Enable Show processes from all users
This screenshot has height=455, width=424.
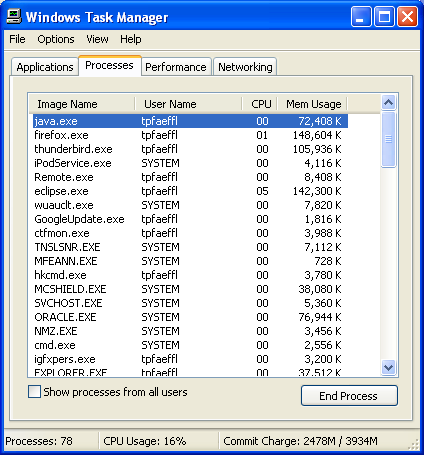[35, 392]
